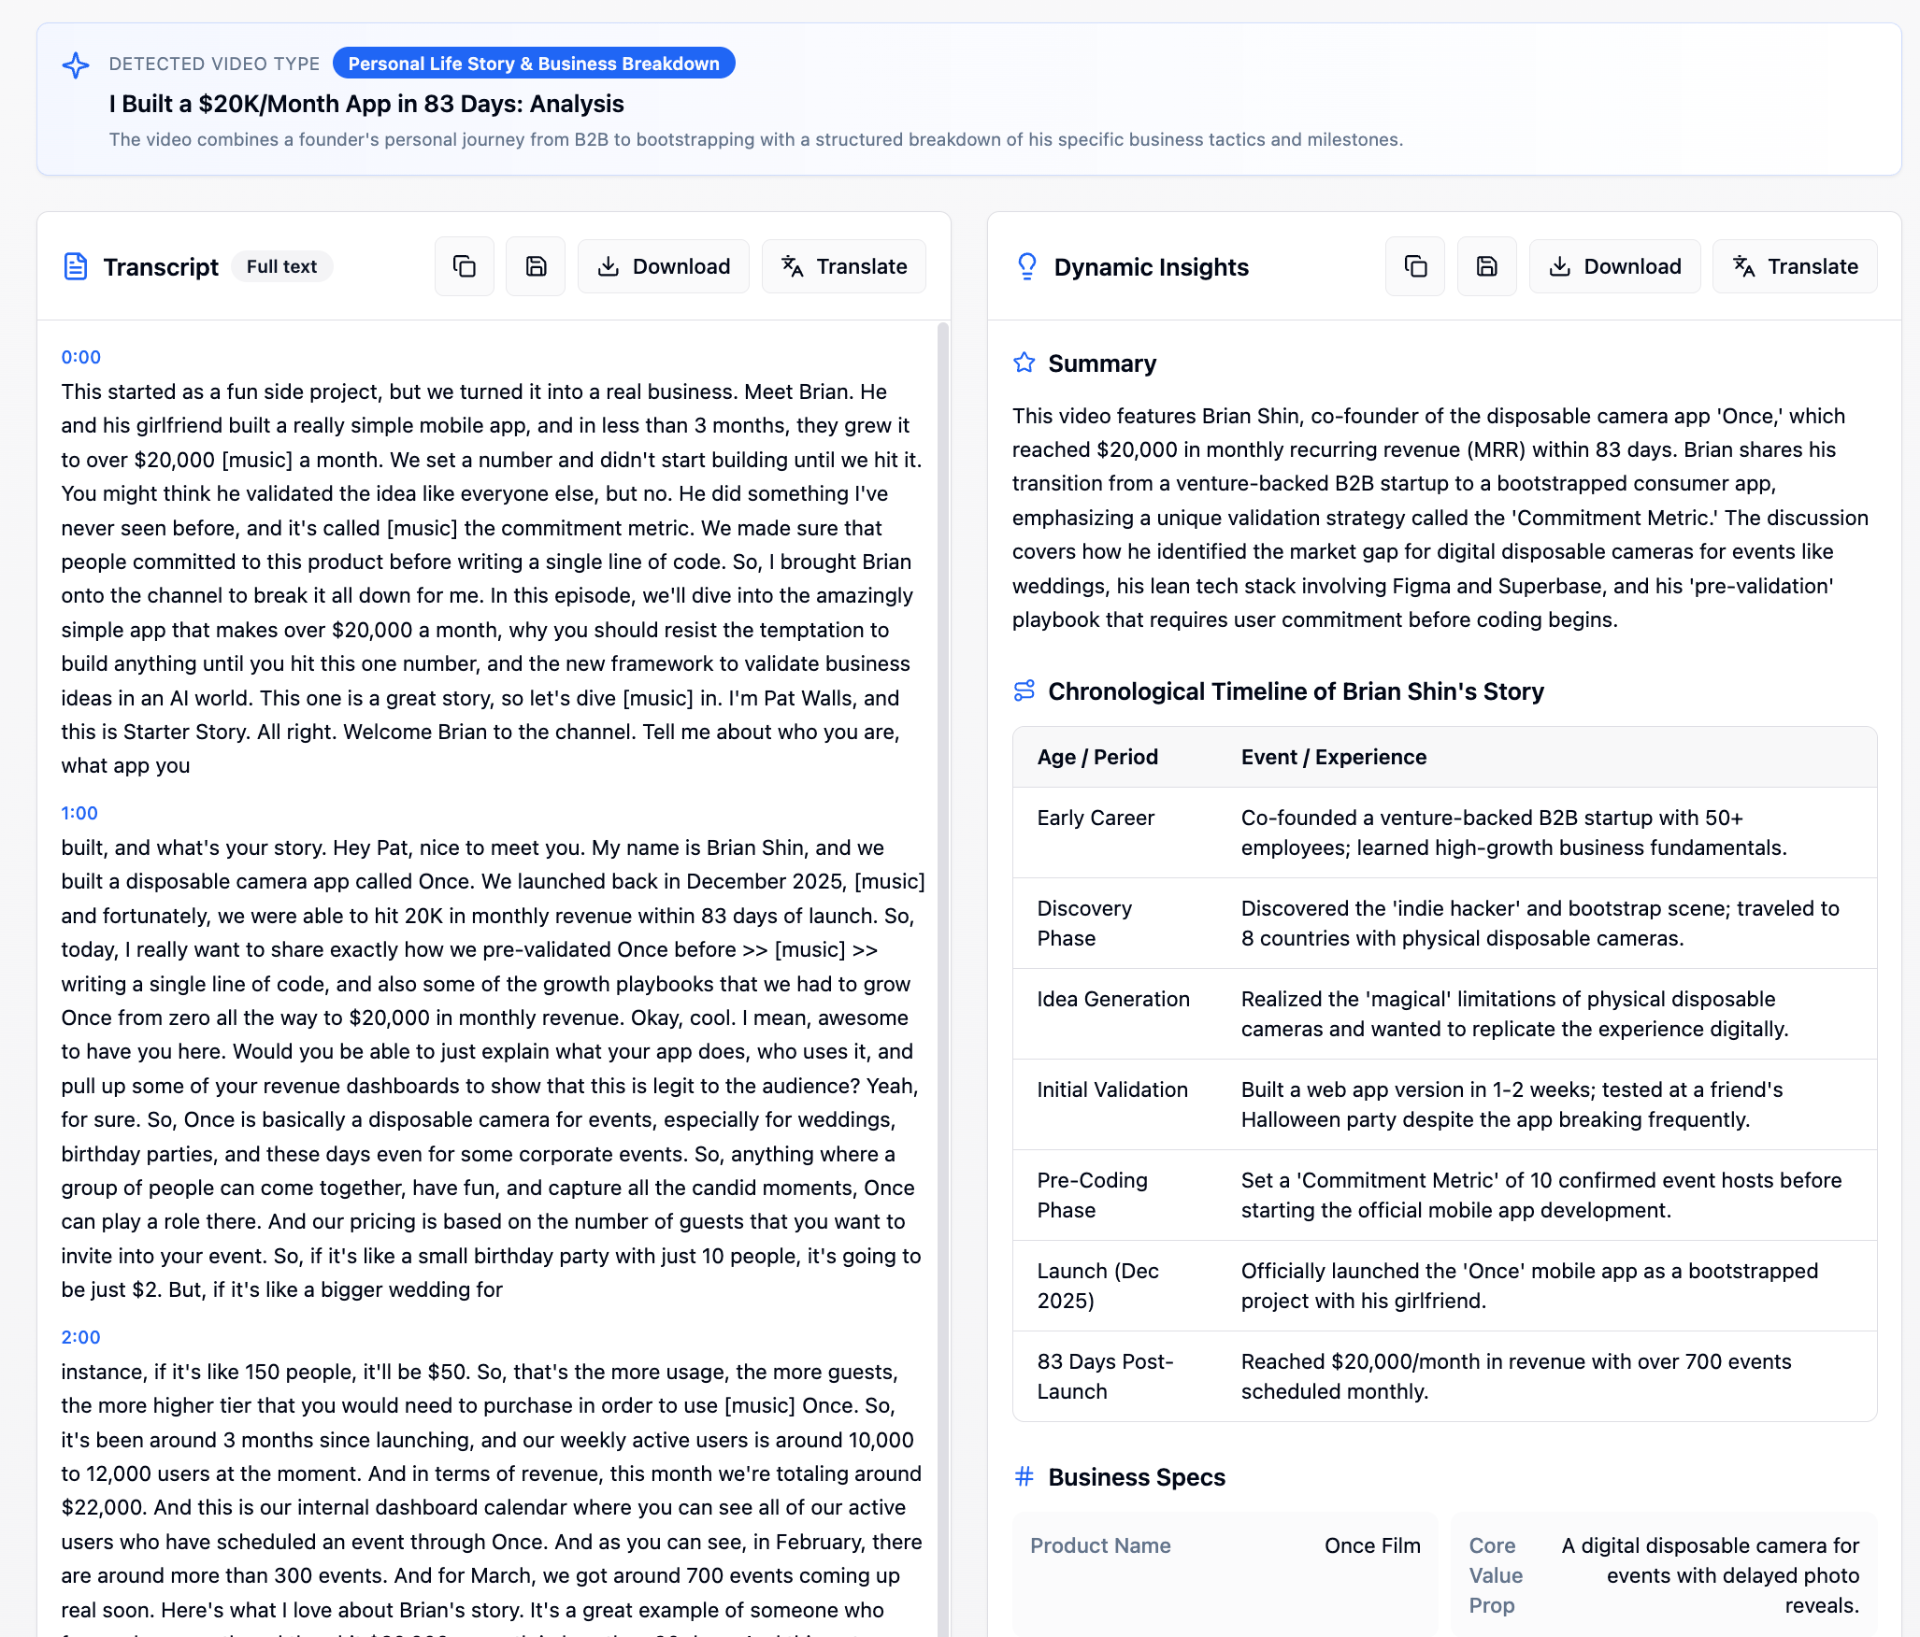The image size is (1920, 1637).
Task: Click the 'Core Value Prop' spec label
Action: pyautogui.click(x=1495, y=1575)
